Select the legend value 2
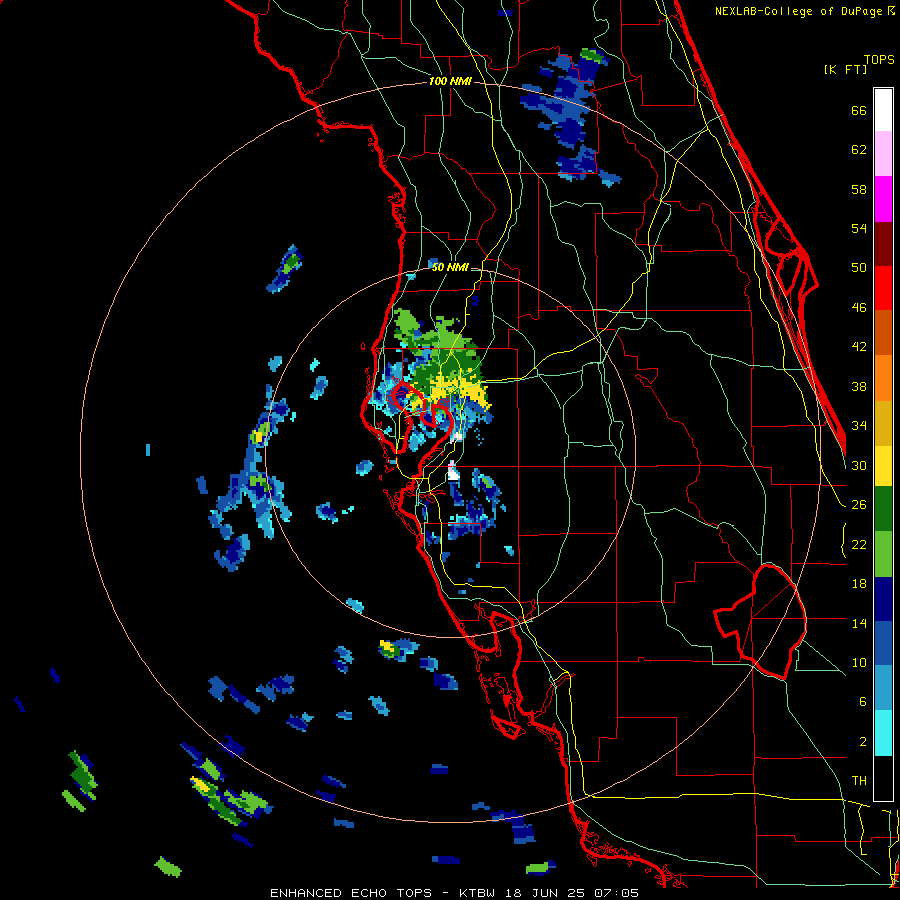The width and height of the screenshot is (900, 900). pos(863,742)
